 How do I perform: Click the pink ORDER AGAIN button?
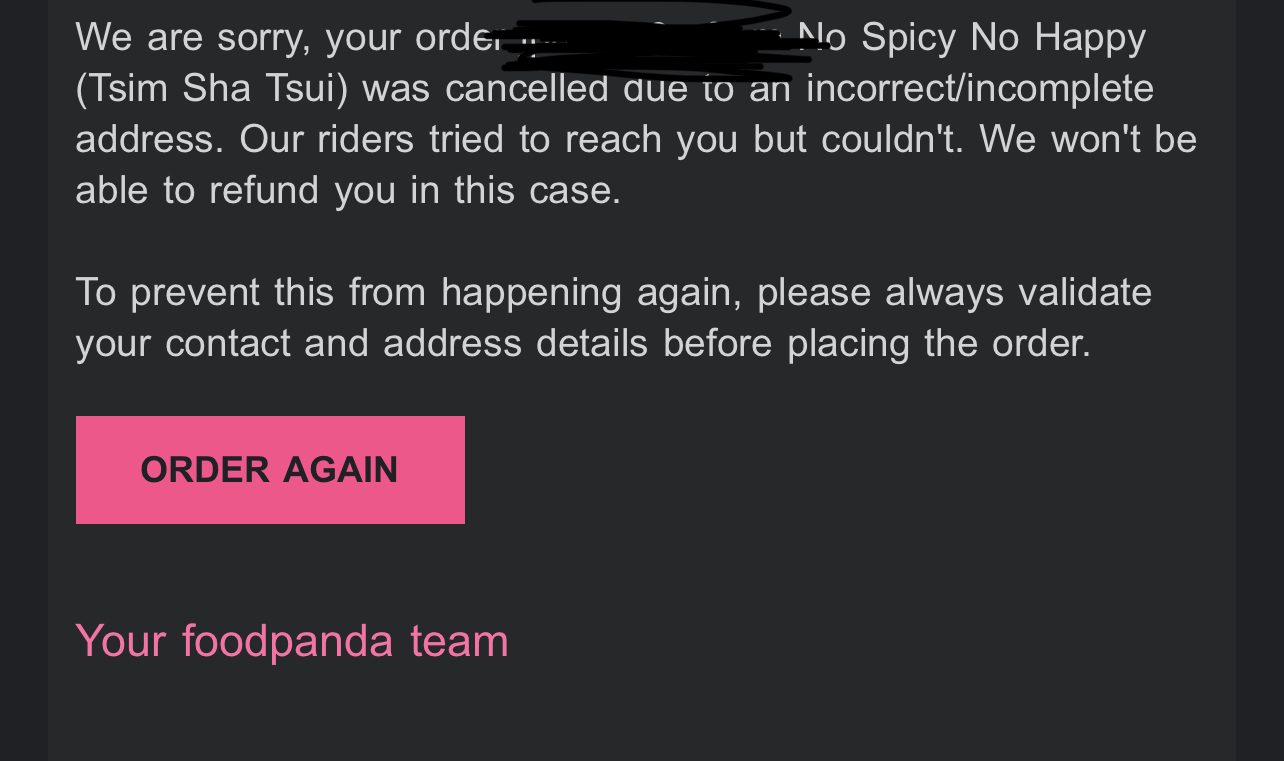(x=270, y=470)
